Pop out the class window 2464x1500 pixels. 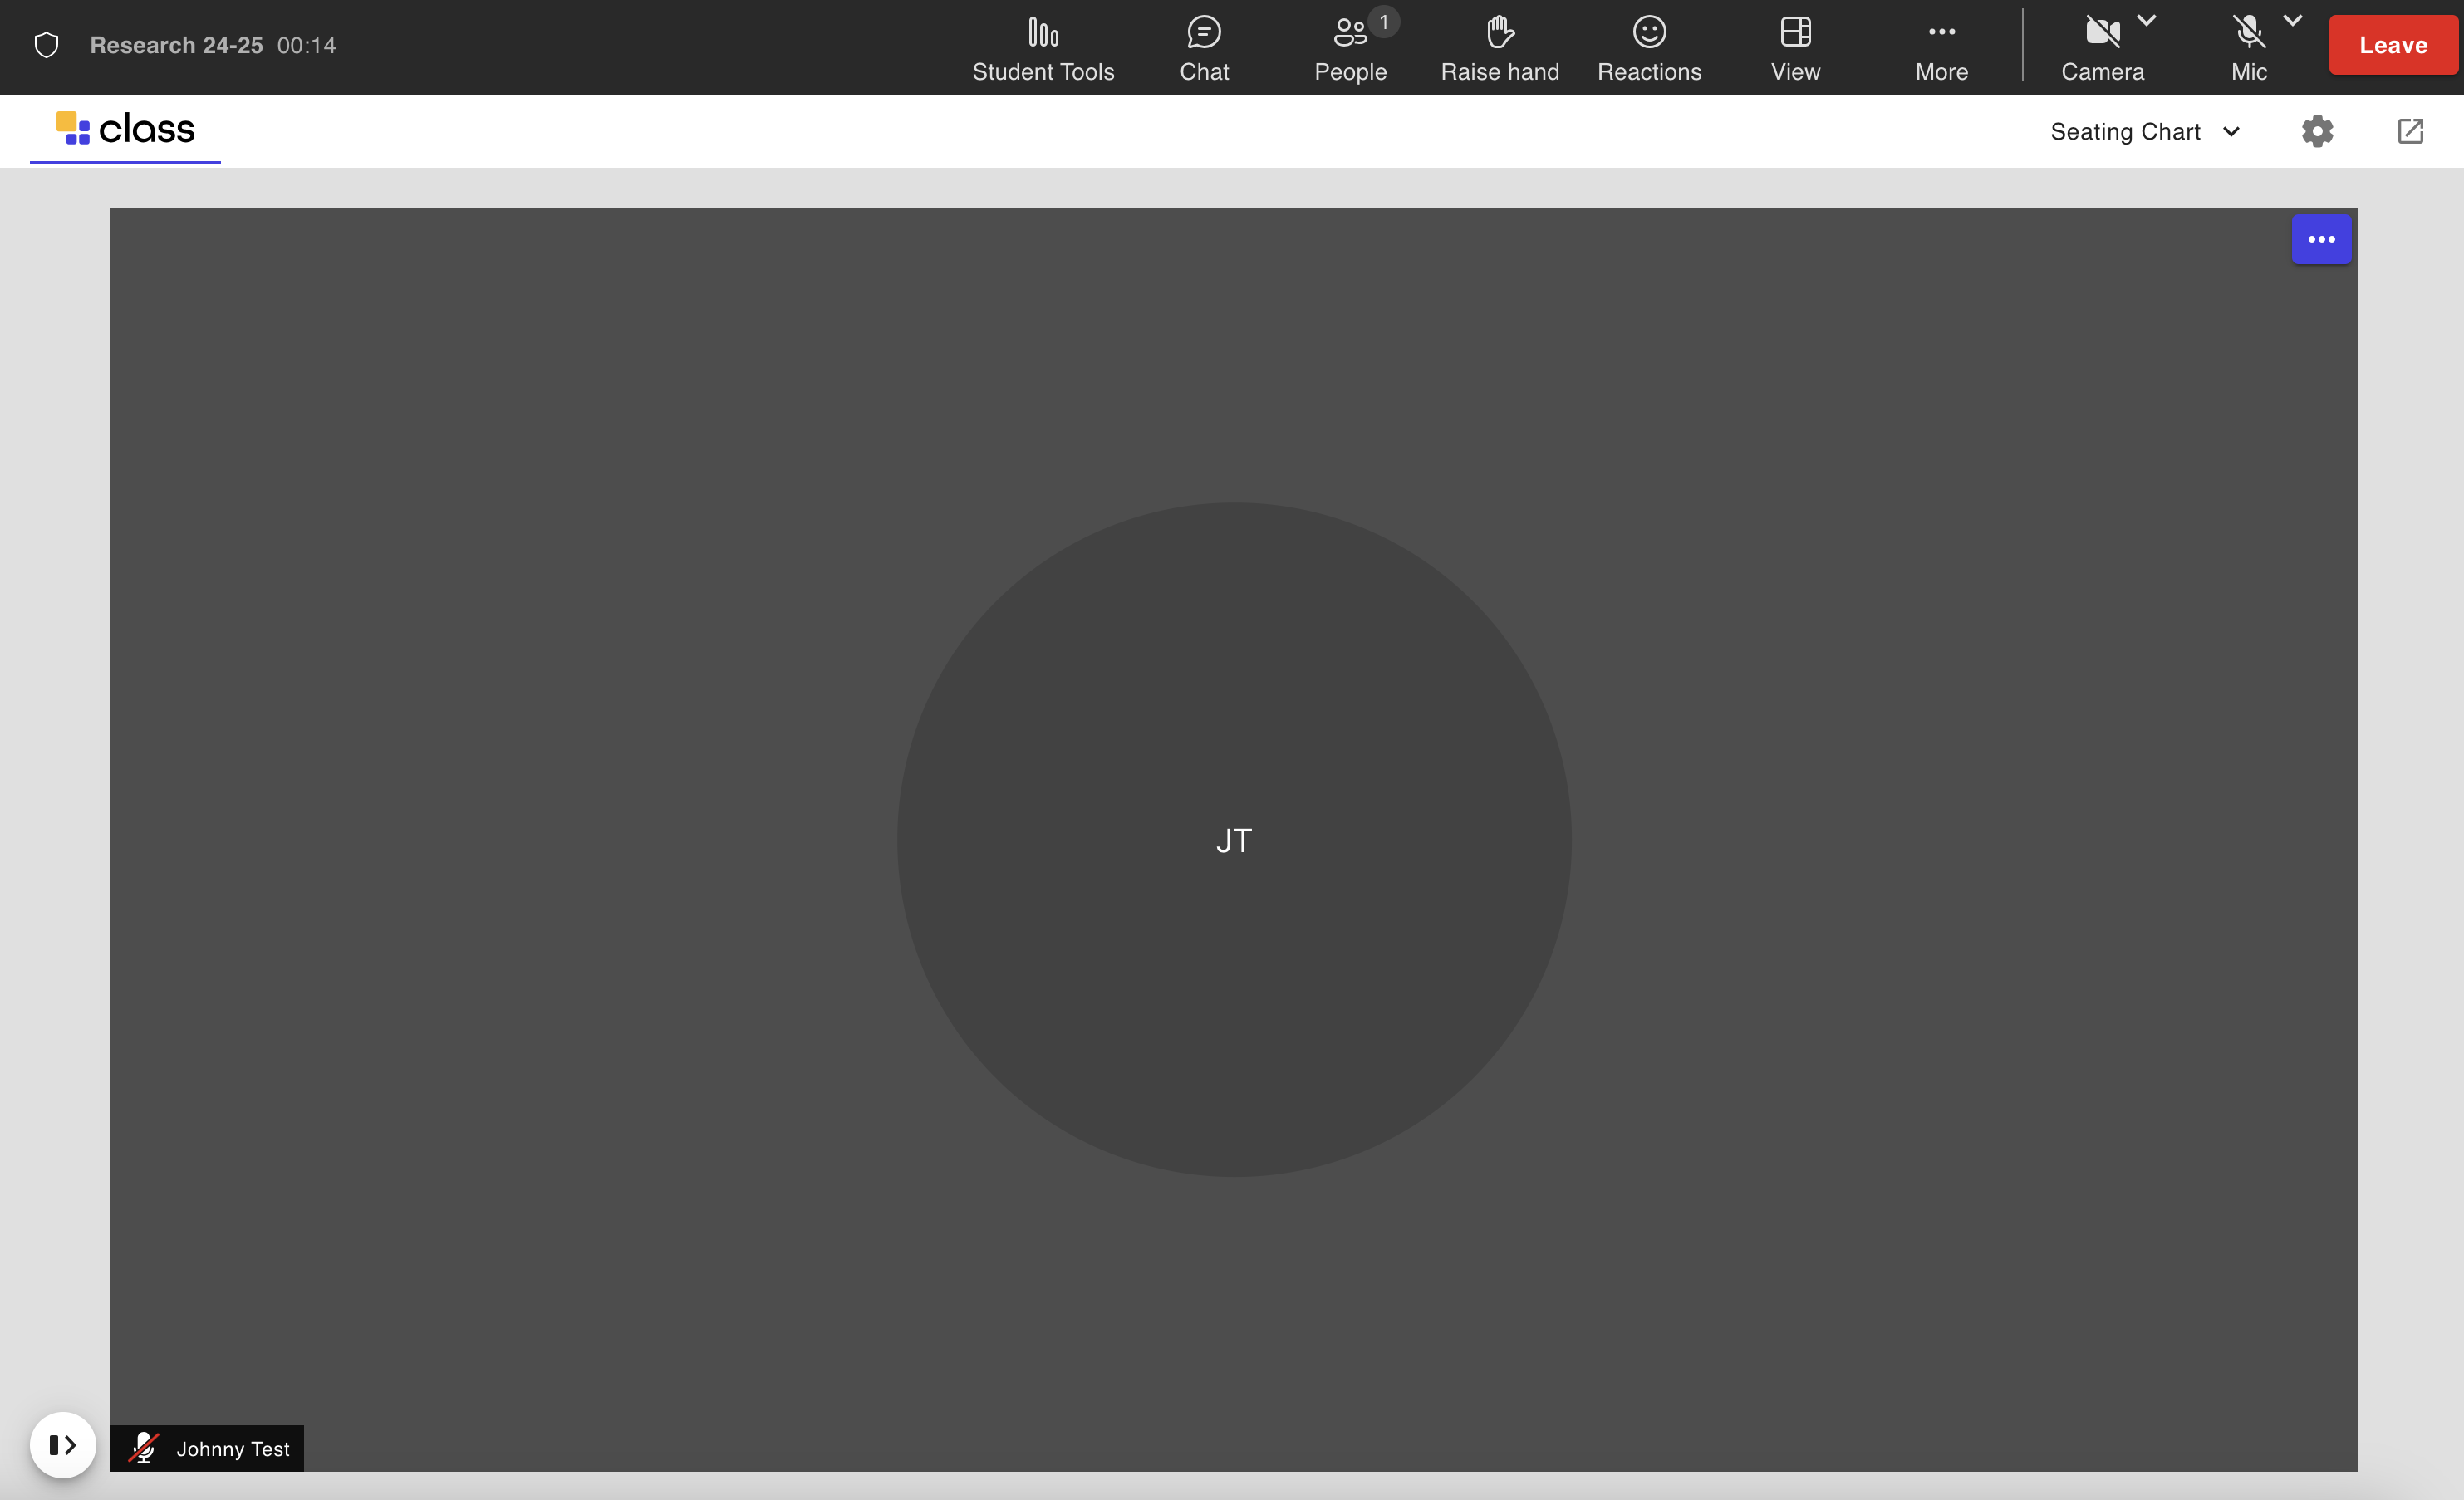[x=2410, y=131]
